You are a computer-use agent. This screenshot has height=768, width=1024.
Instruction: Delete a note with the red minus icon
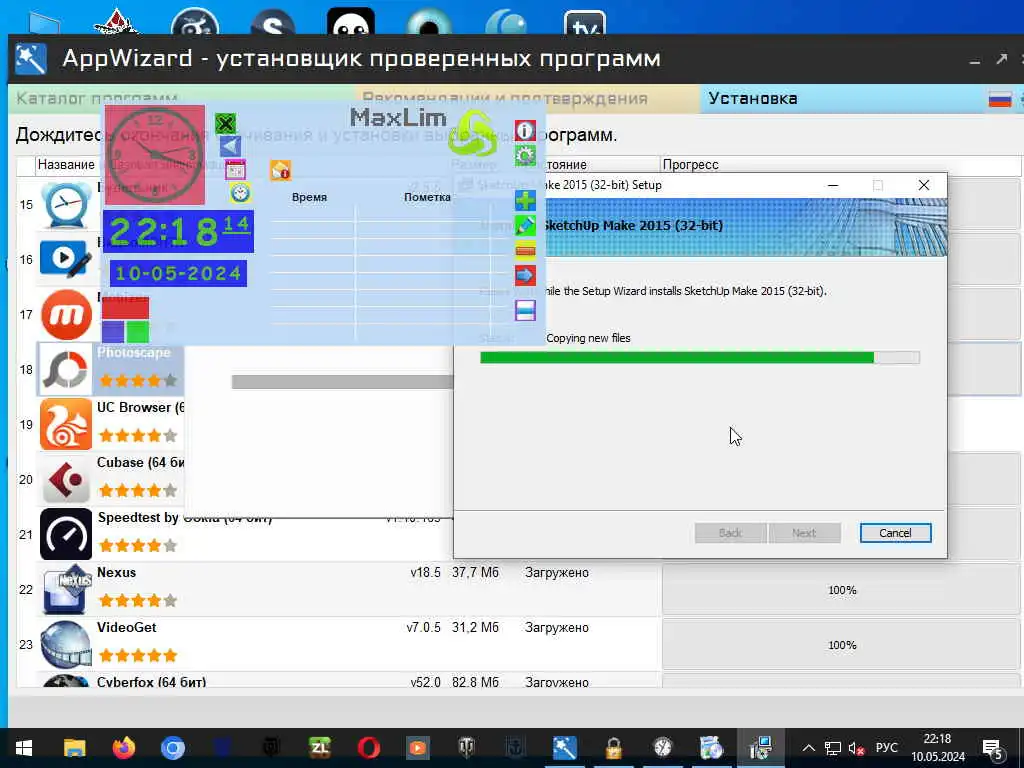525,250
